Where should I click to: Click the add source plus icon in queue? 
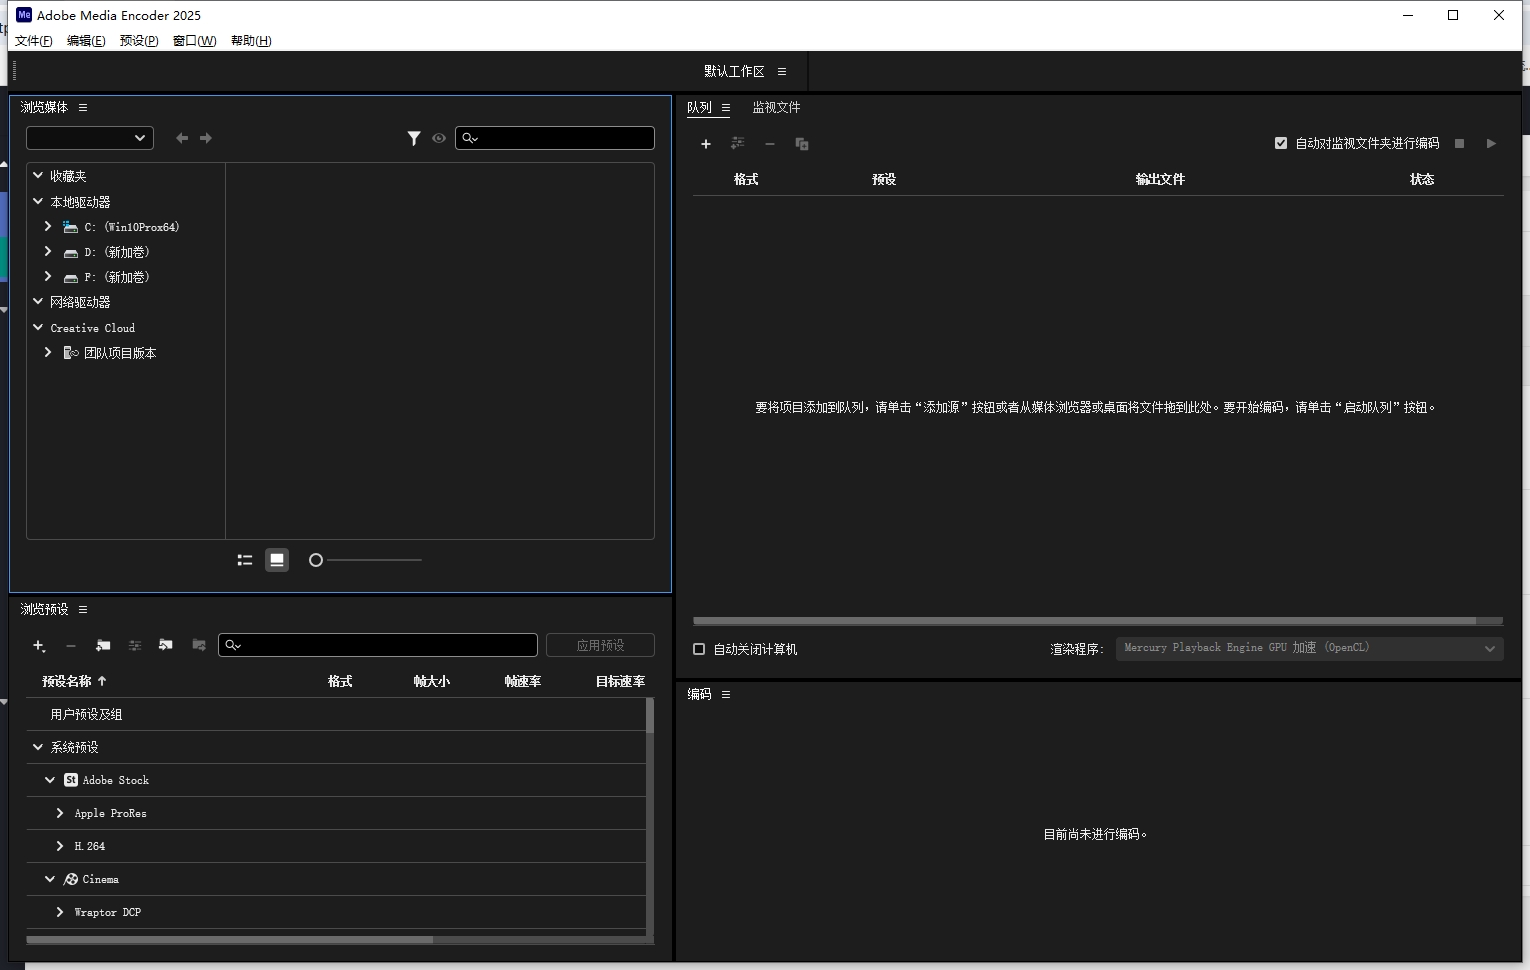pos(706,144)
